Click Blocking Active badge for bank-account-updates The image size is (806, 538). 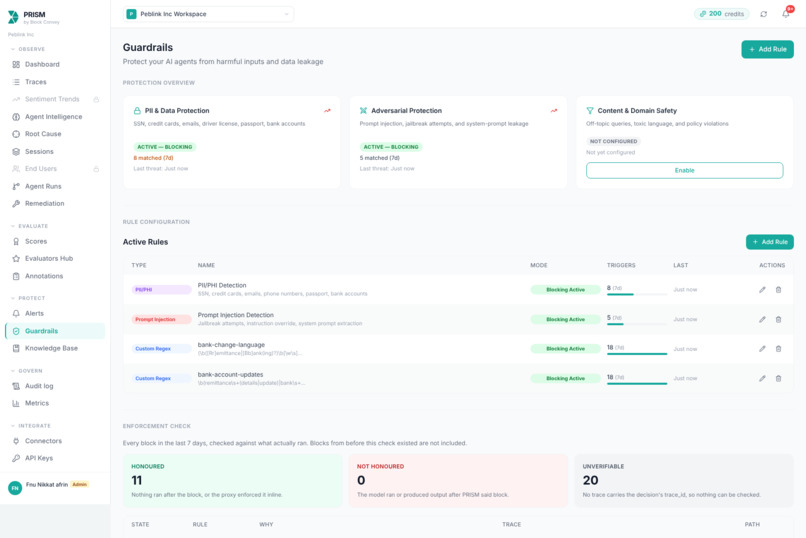[x=565, y=379]
